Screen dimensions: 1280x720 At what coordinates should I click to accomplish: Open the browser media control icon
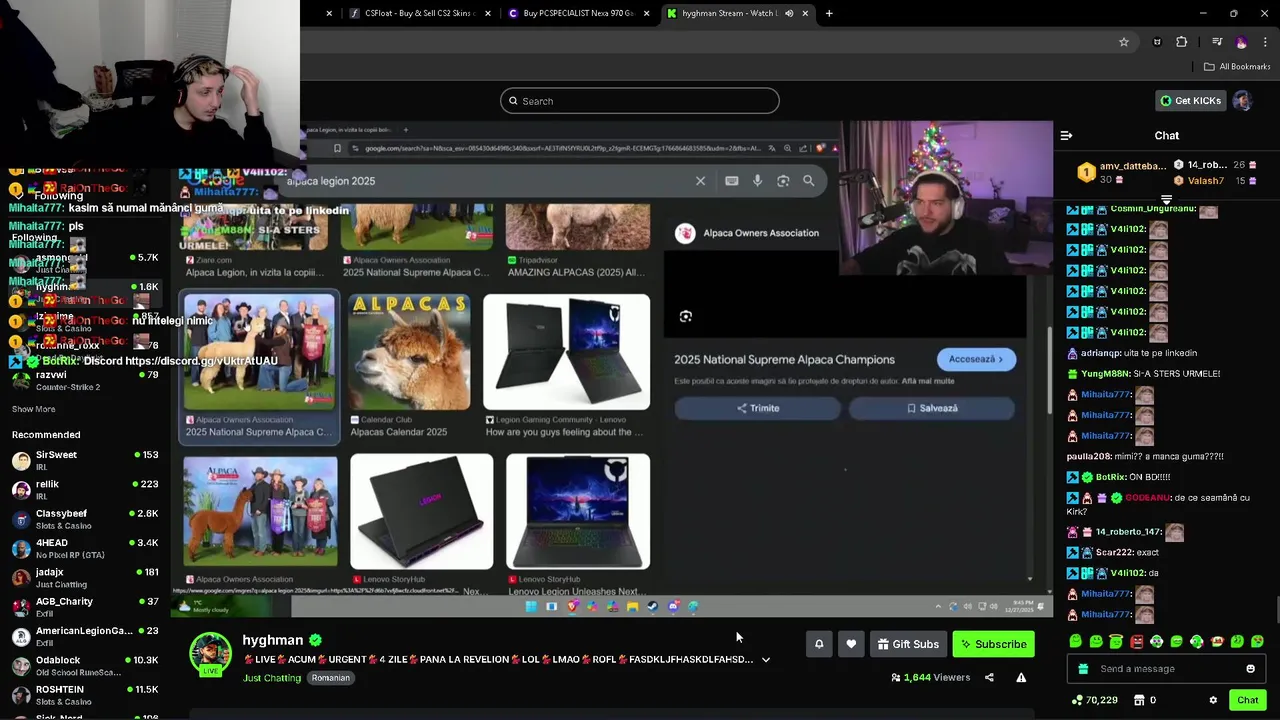(x=1217, y=42)
